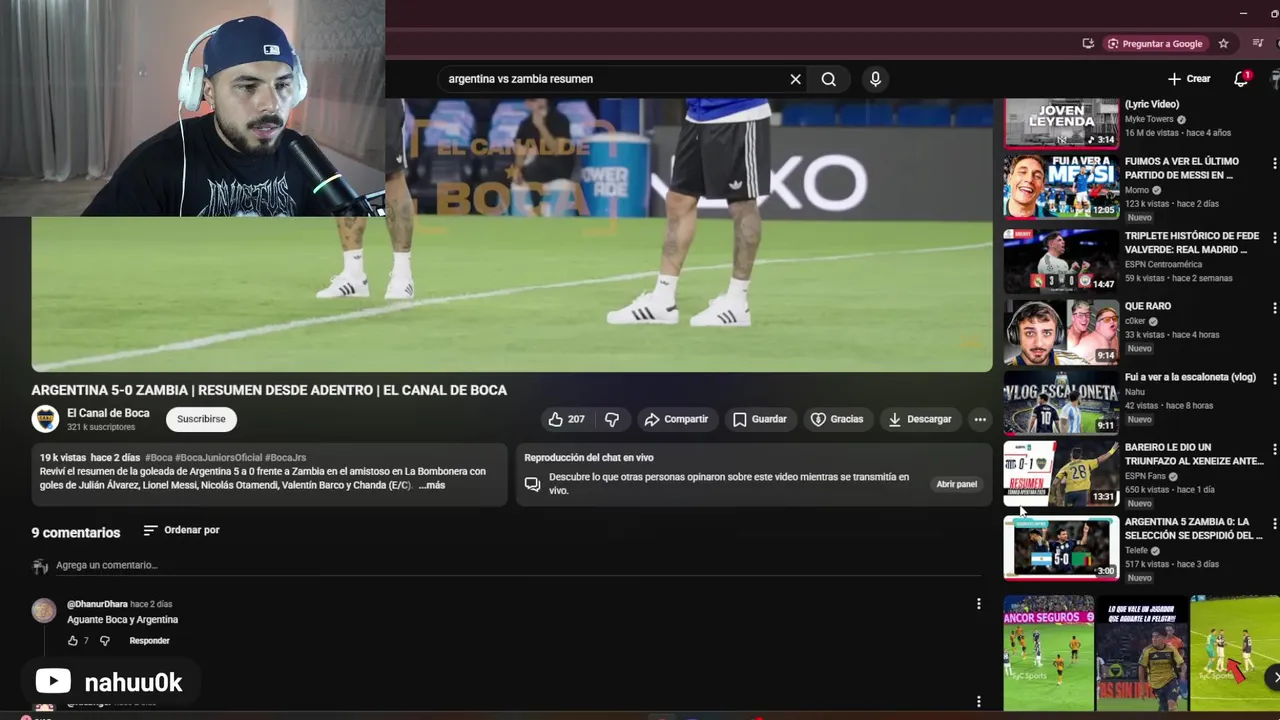Open the Crear upload menu
Viewport: 1280px width, 720px height.
[x=1188, y=79]
